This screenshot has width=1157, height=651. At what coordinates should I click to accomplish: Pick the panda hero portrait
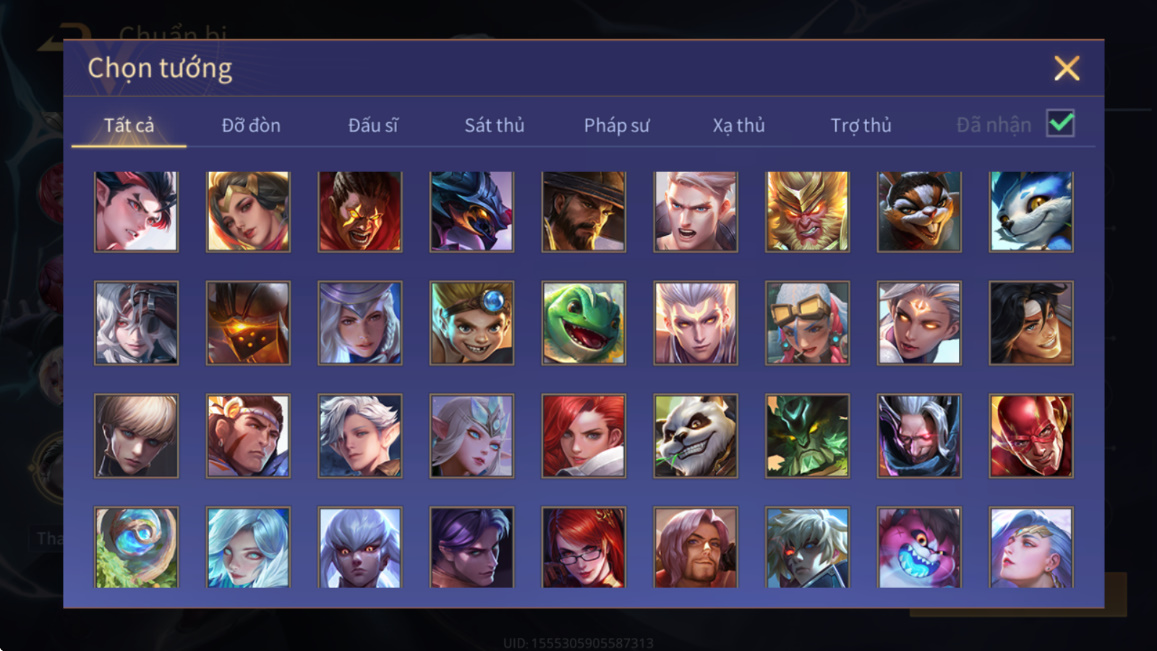[695, 435]
